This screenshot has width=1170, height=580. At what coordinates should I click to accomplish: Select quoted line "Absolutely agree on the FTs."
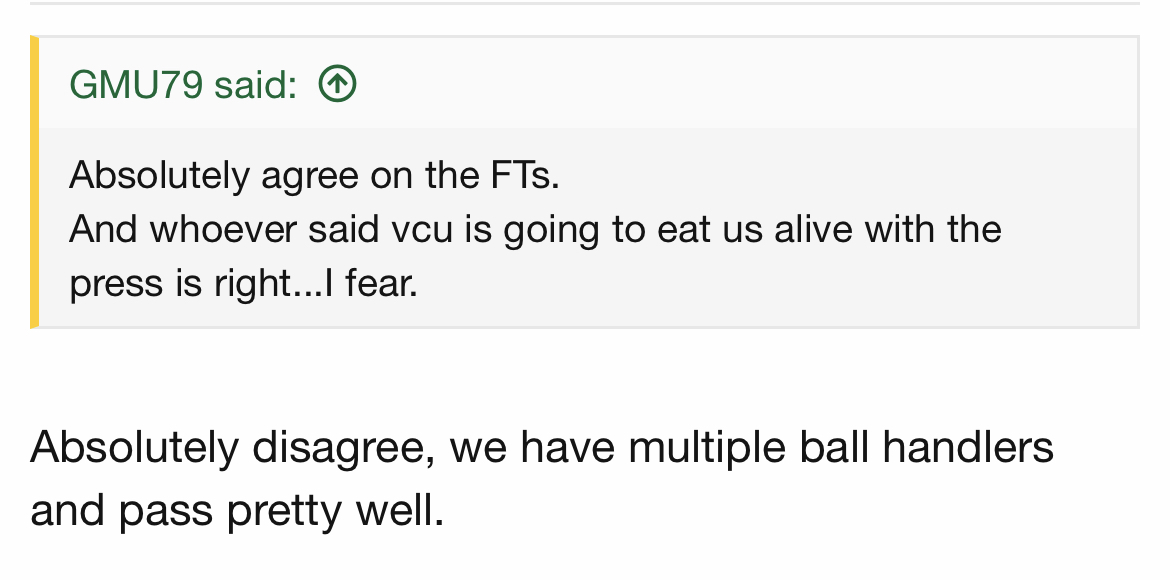(x=314, y=176)
